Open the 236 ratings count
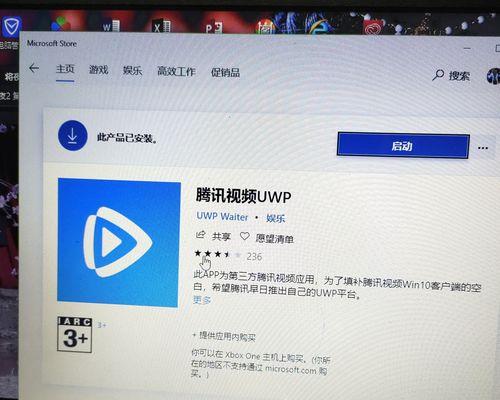 [254, 256]
